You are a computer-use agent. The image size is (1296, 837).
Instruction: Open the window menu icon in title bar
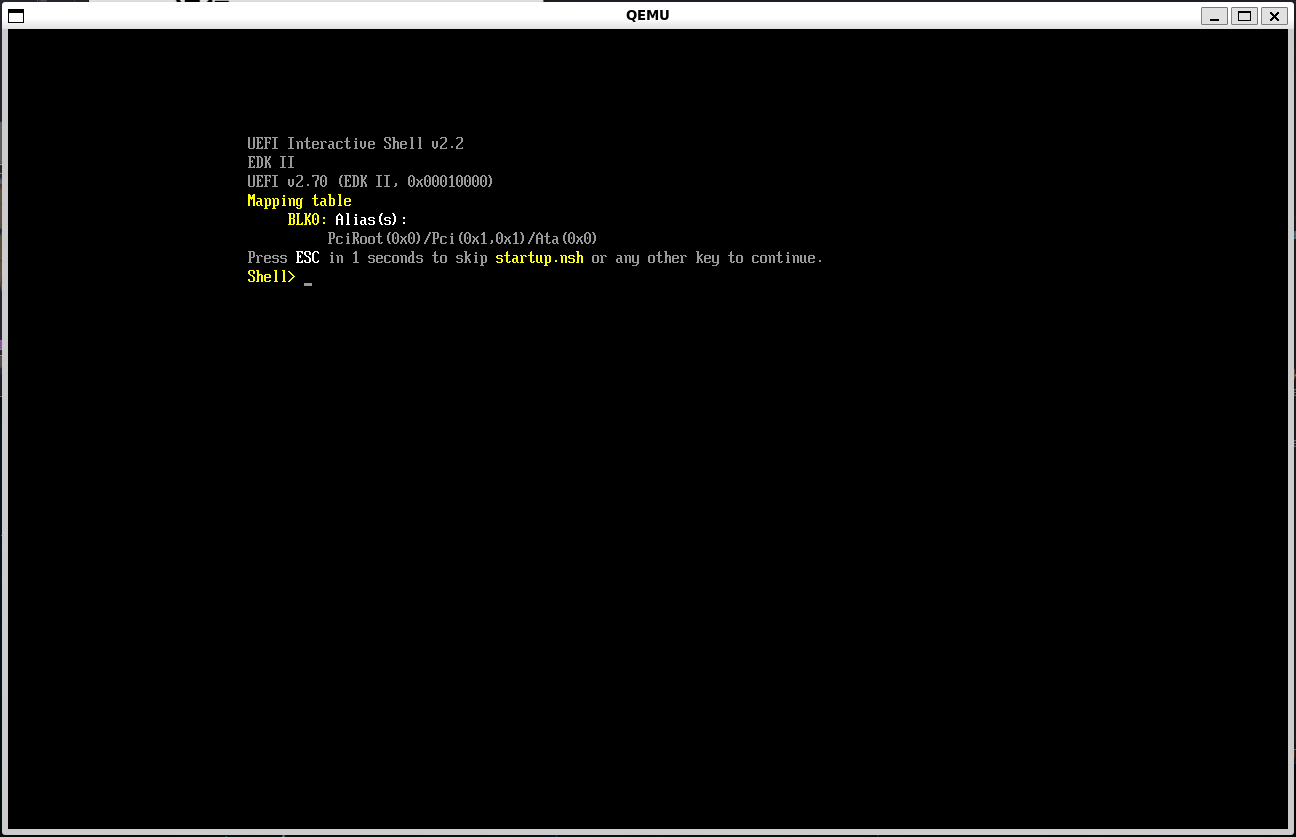[x=16, y=15]
